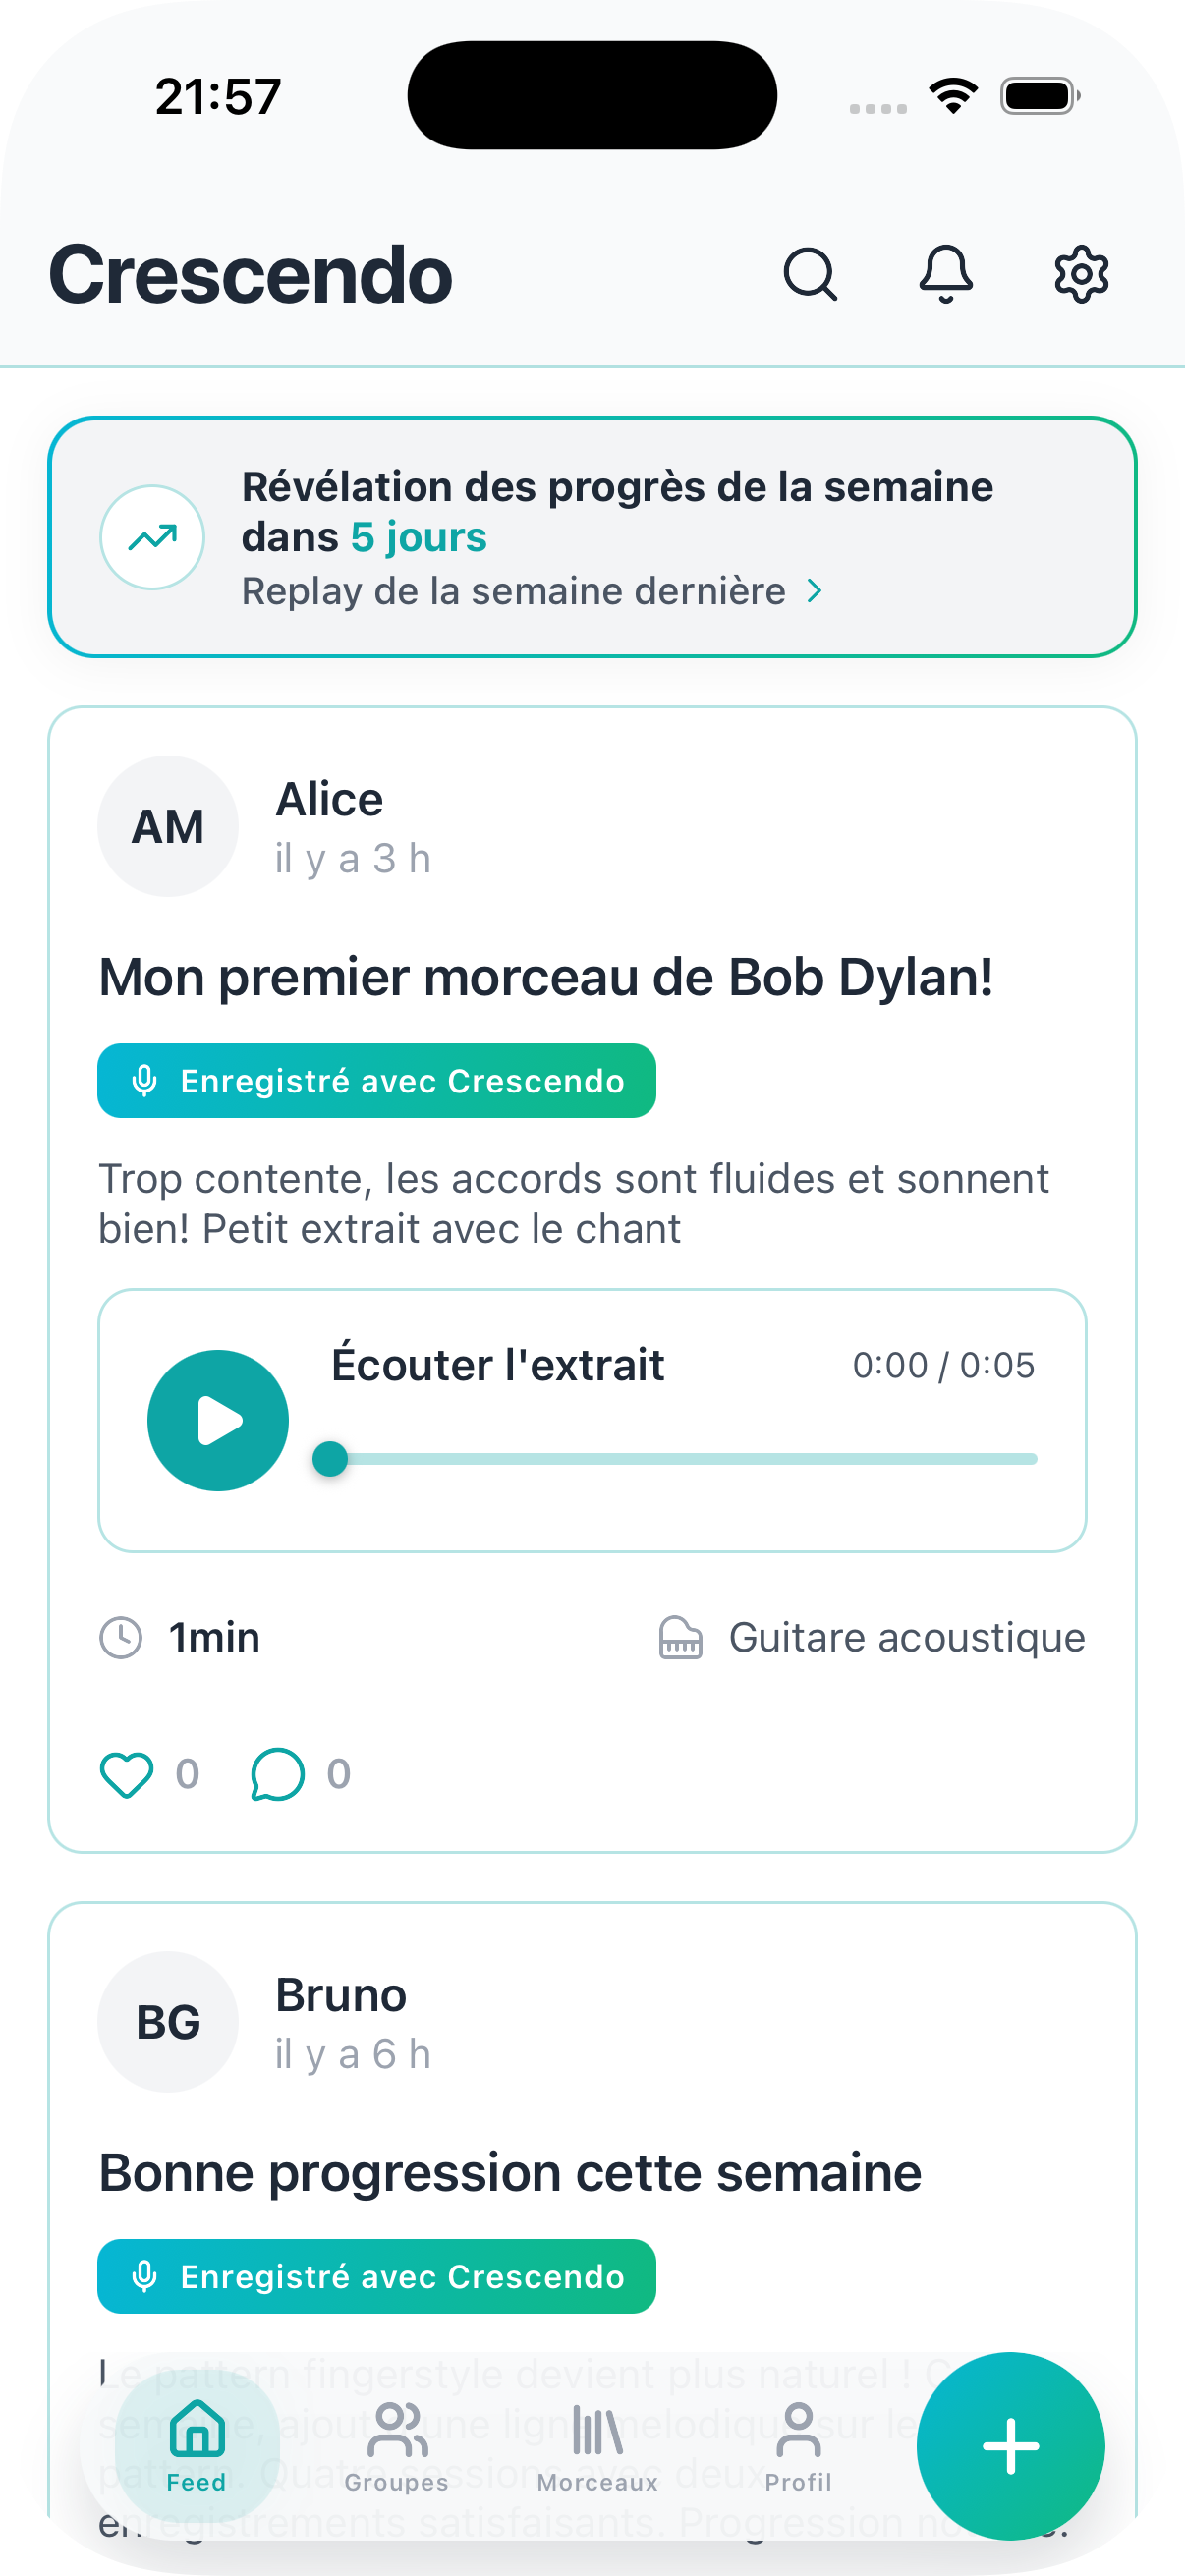Tap Alice's Enregistré avec Crescendo badge
The image size is (1185, 2576).
click(x=376, y=1081)
